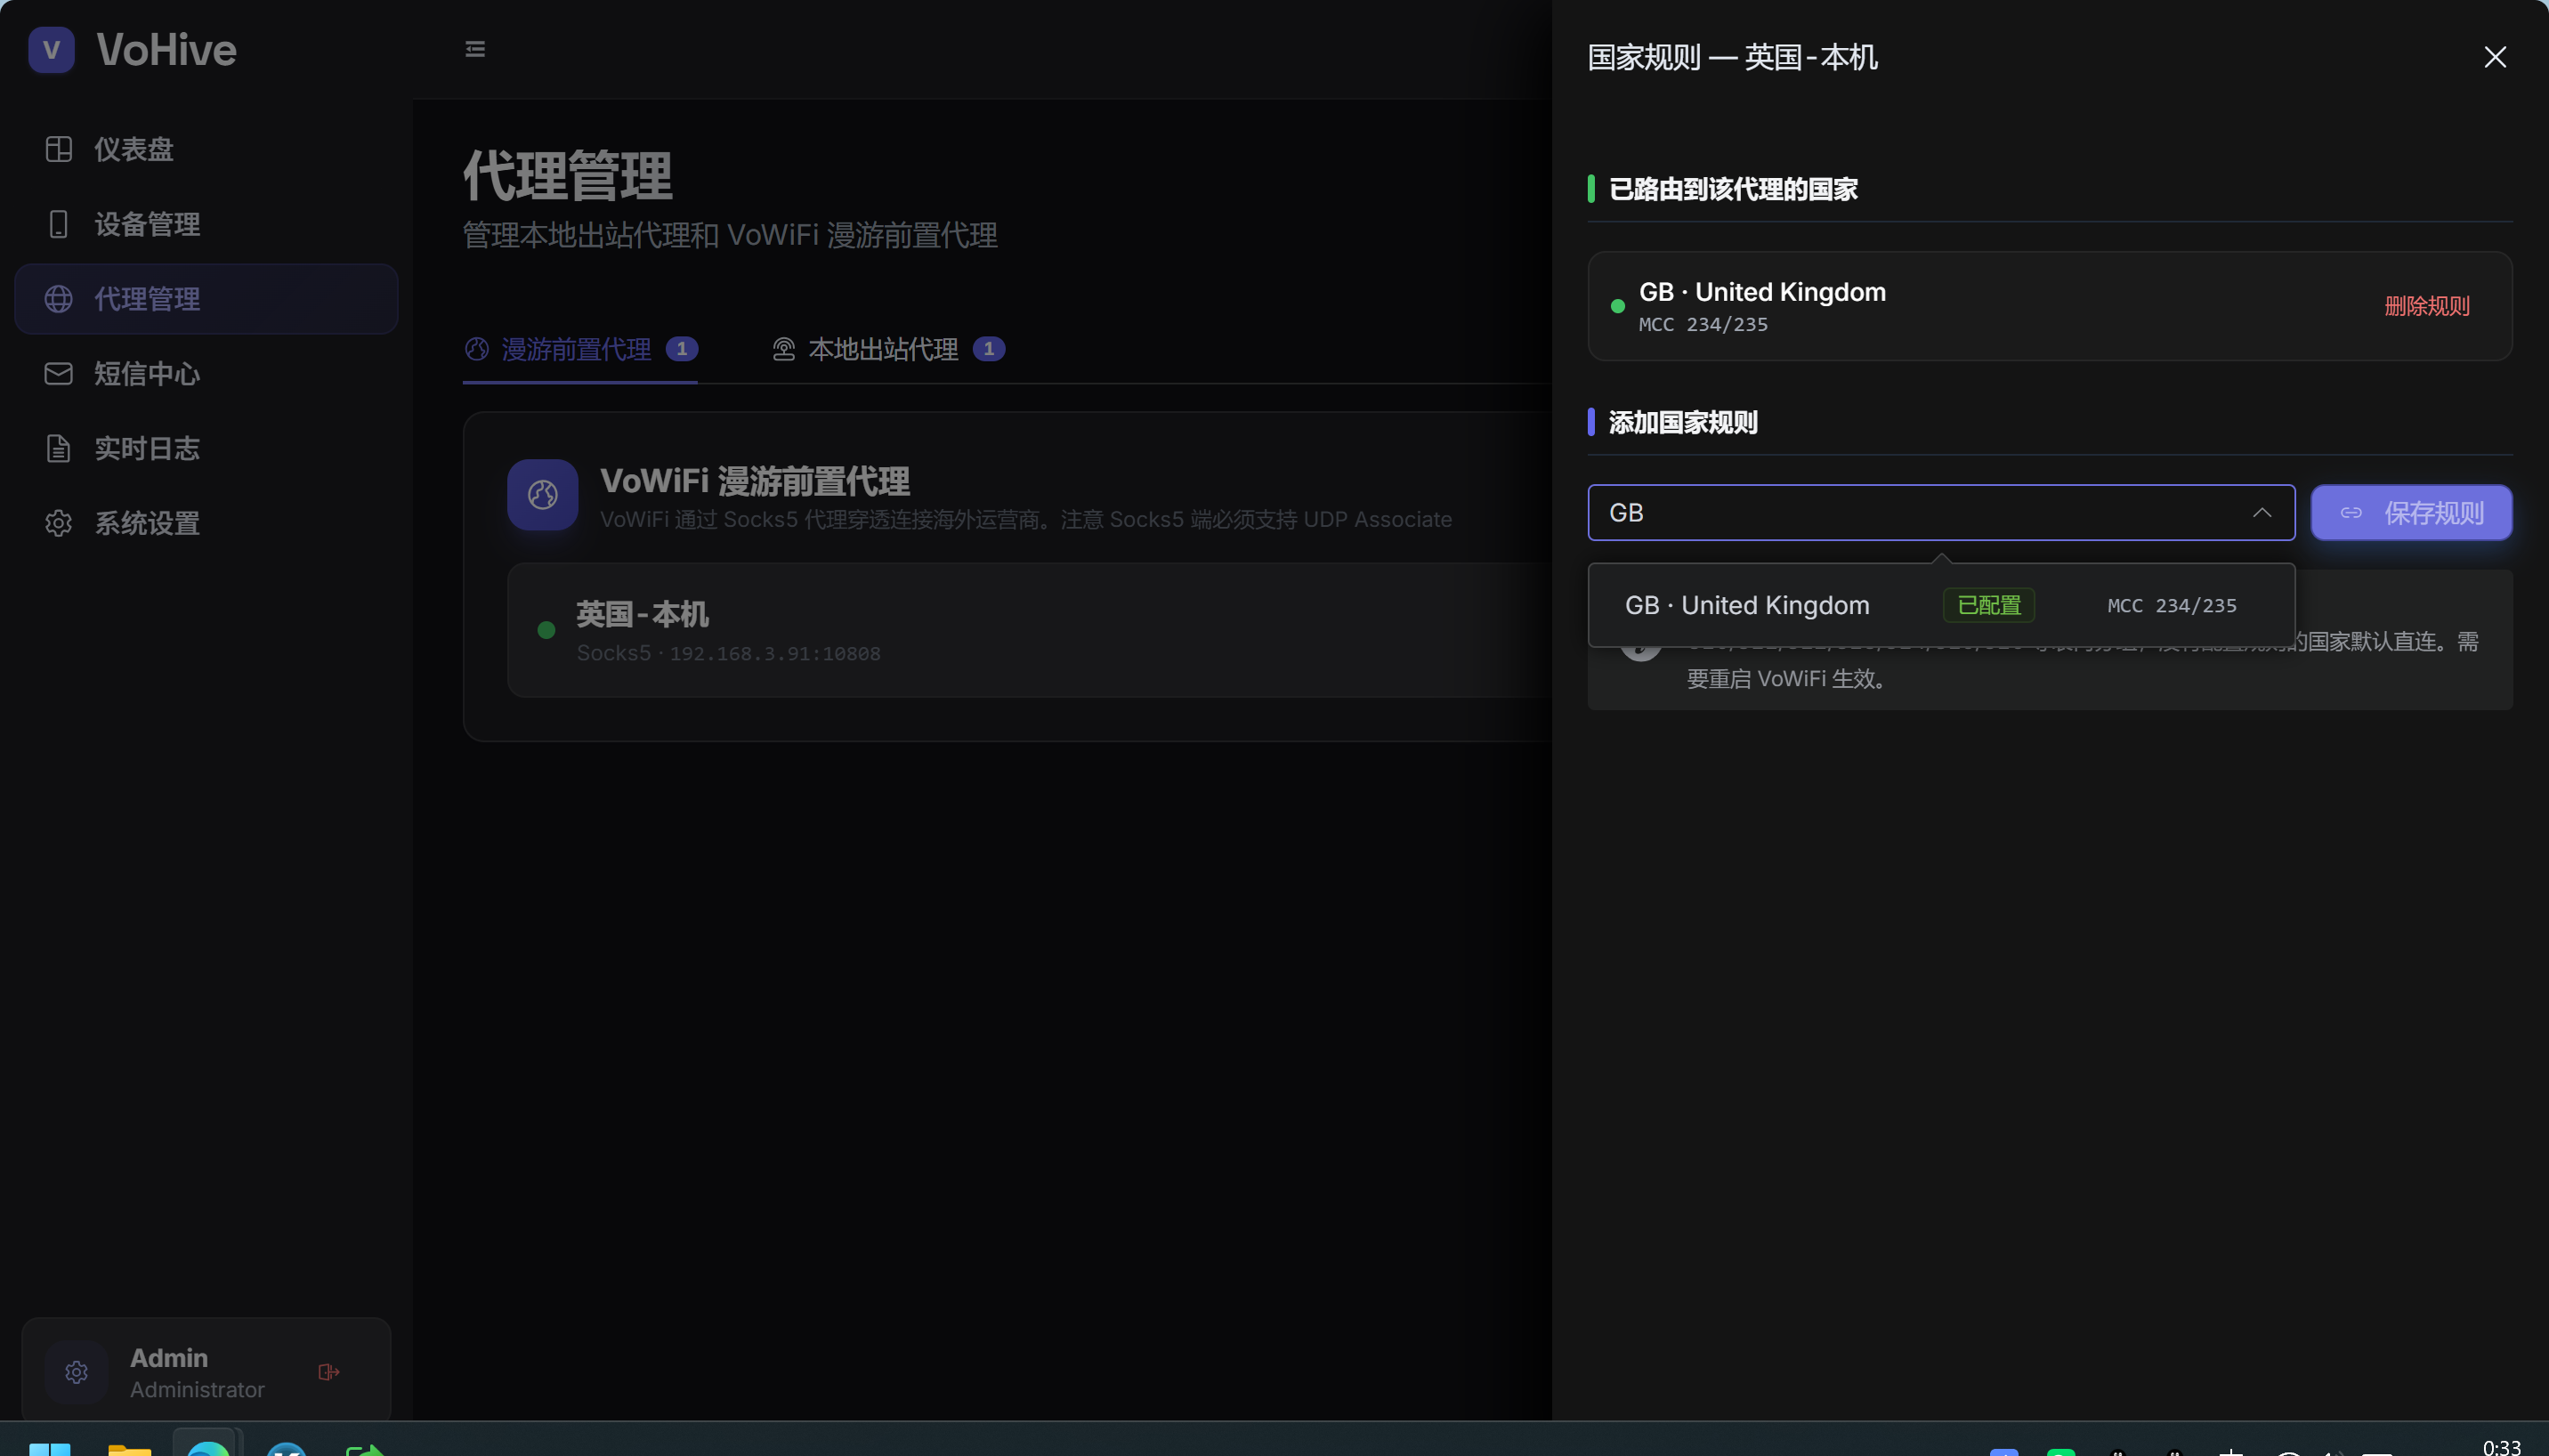Click the drawer title 国家规则 — 英国-本机
This screenshot has height=1456, width=2549.
[x=1732, y=57]
